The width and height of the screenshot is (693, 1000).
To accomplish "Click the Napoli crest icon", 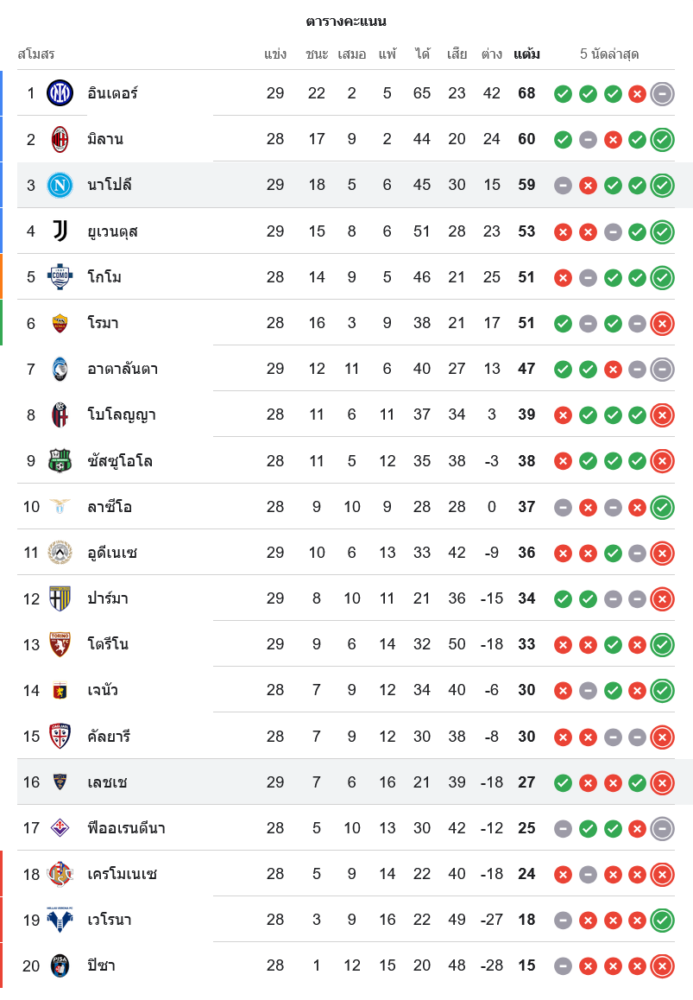I will pyautogui.click(x=60, y=185).
